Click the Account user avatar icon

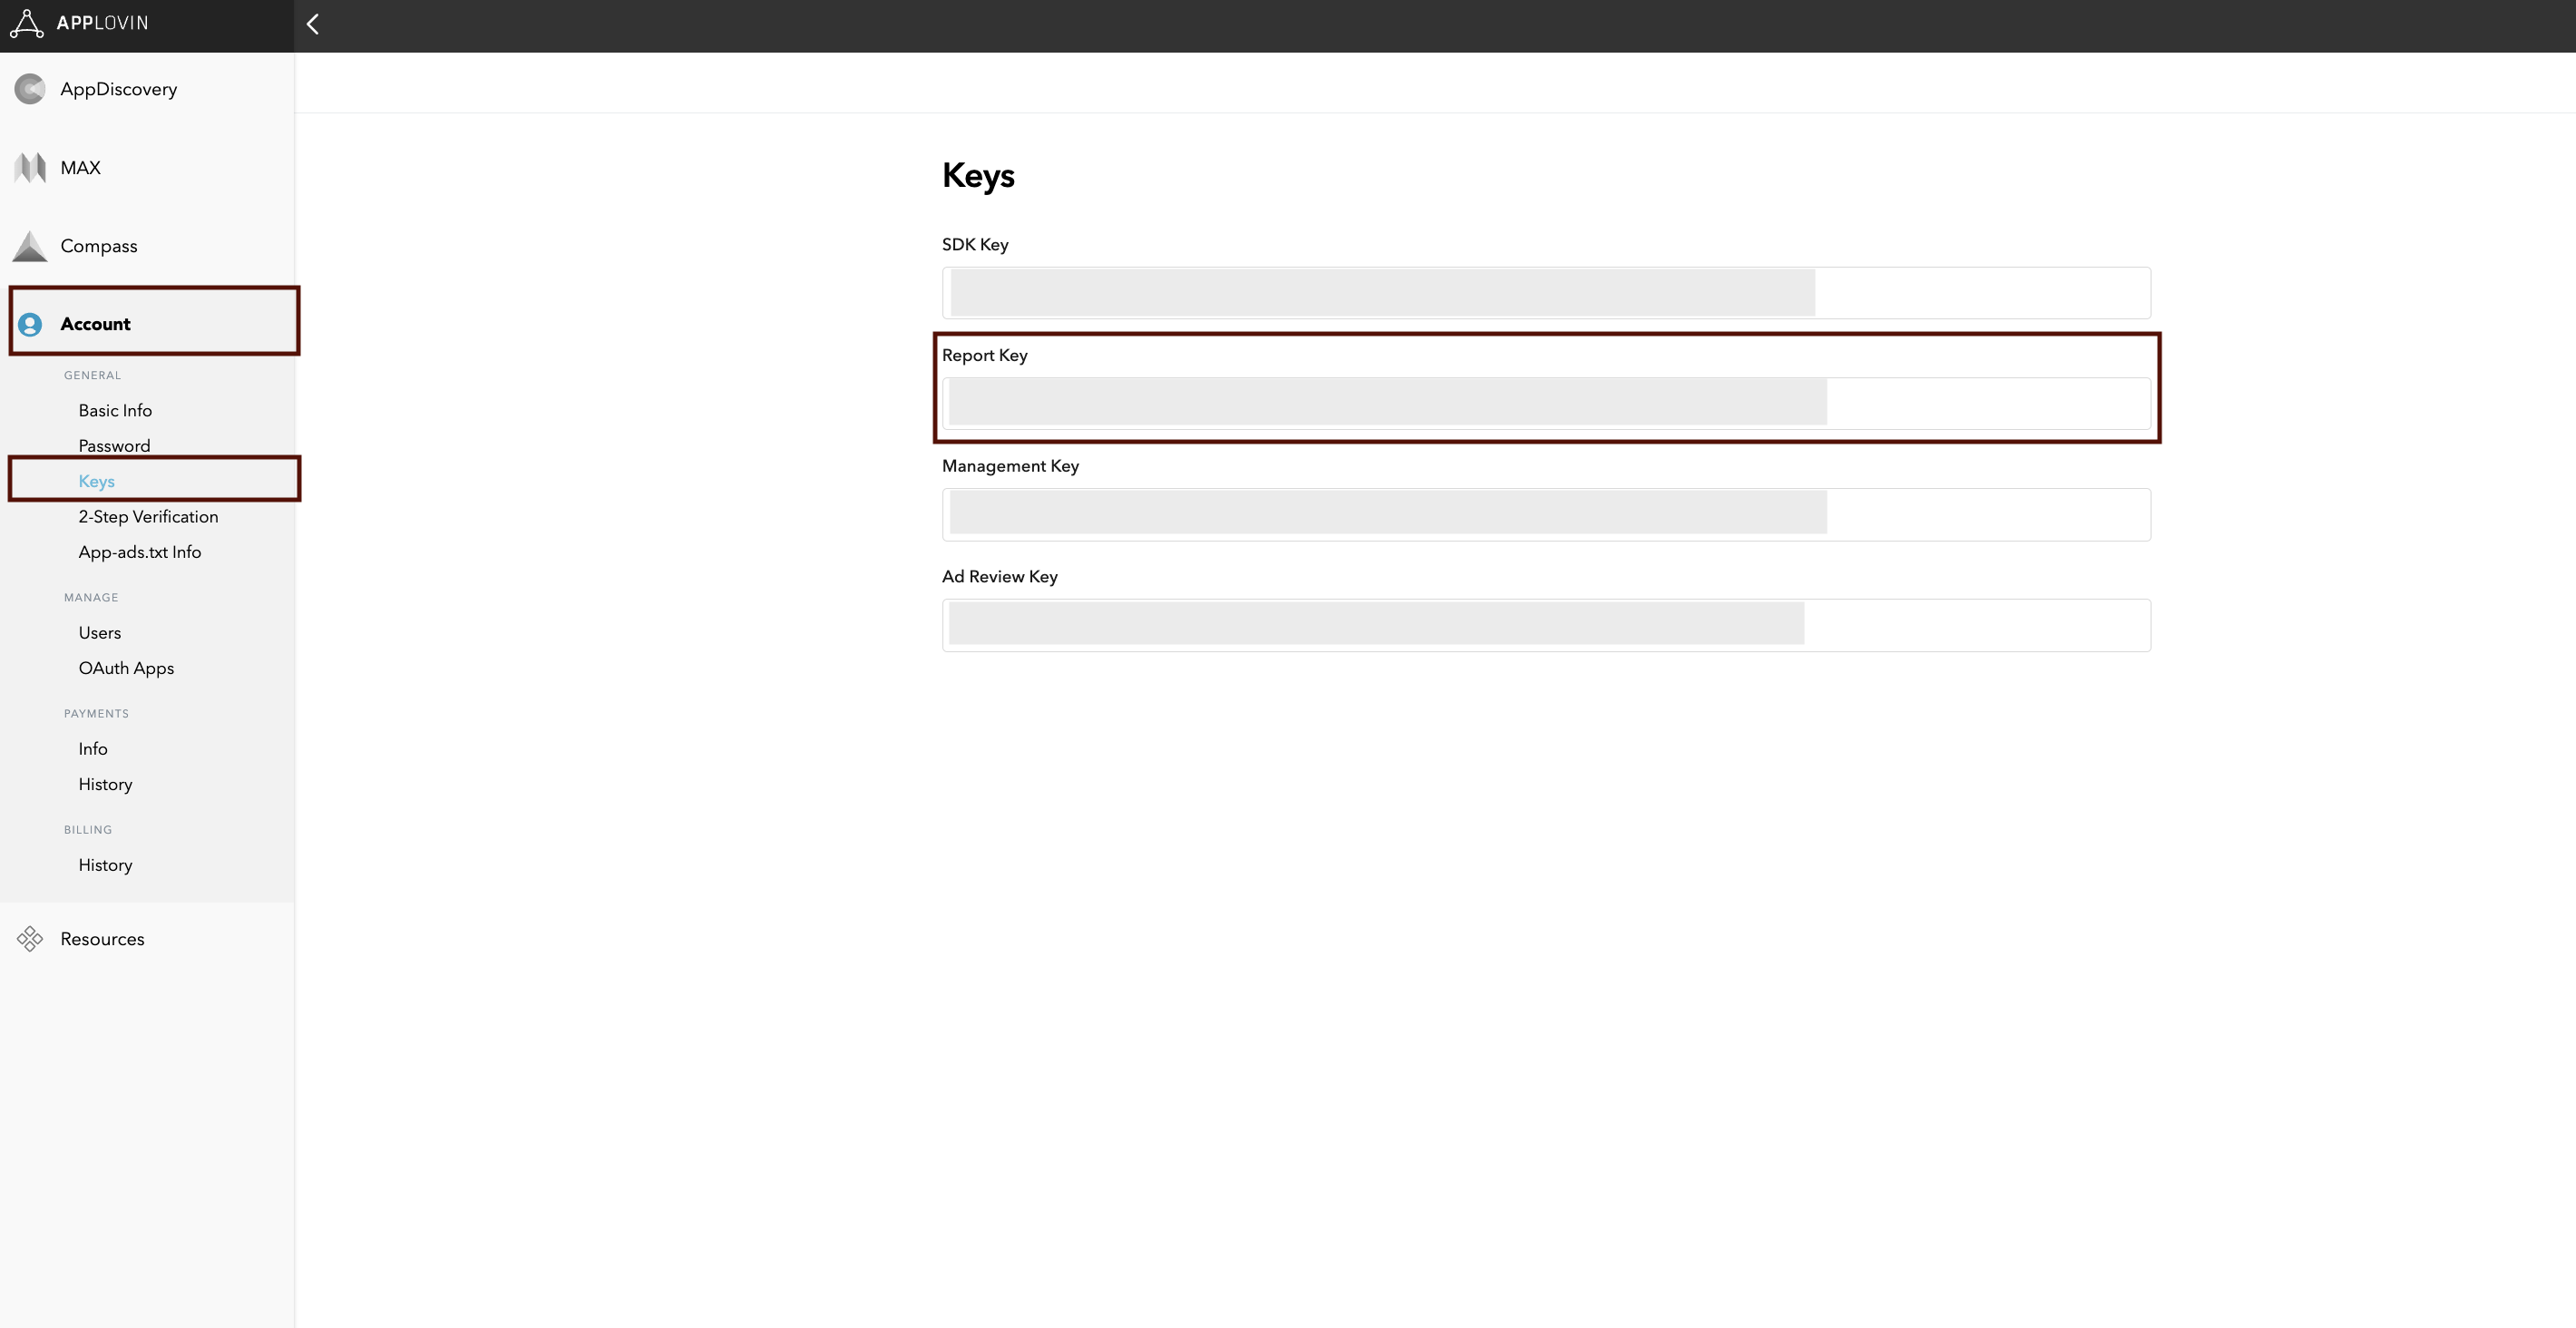[x=30, y=324]
